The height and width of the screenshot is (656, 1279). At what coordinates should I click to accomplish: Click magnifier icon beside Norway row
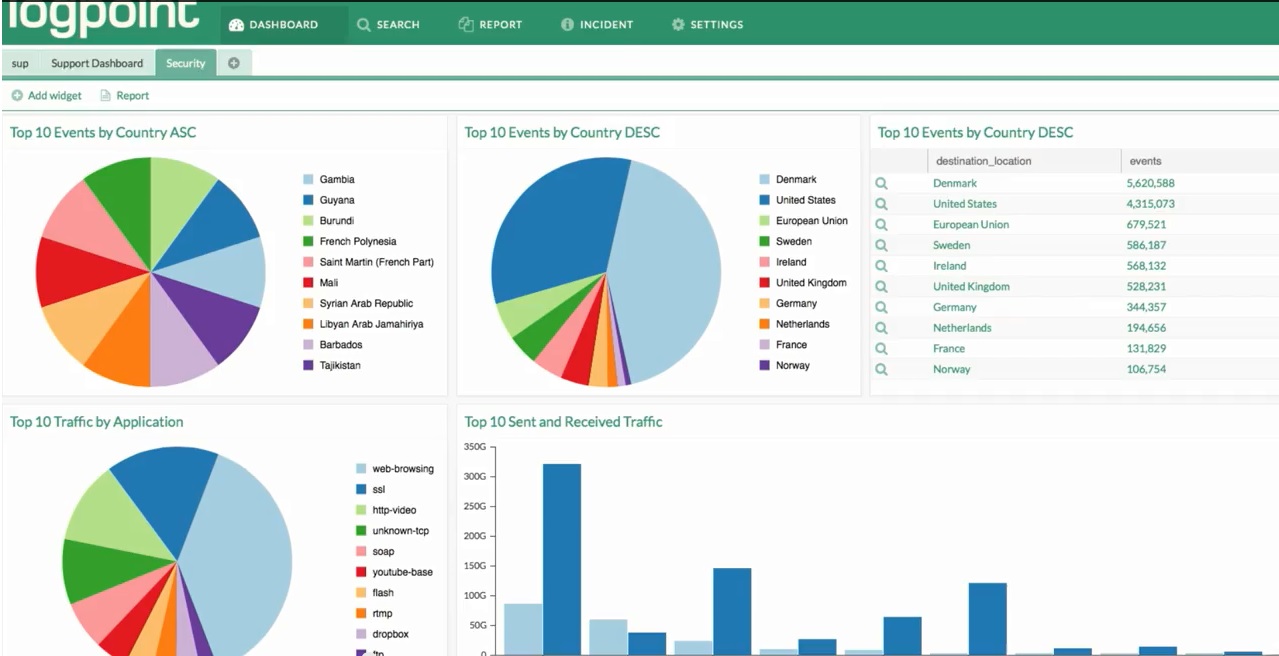[881, 369]
